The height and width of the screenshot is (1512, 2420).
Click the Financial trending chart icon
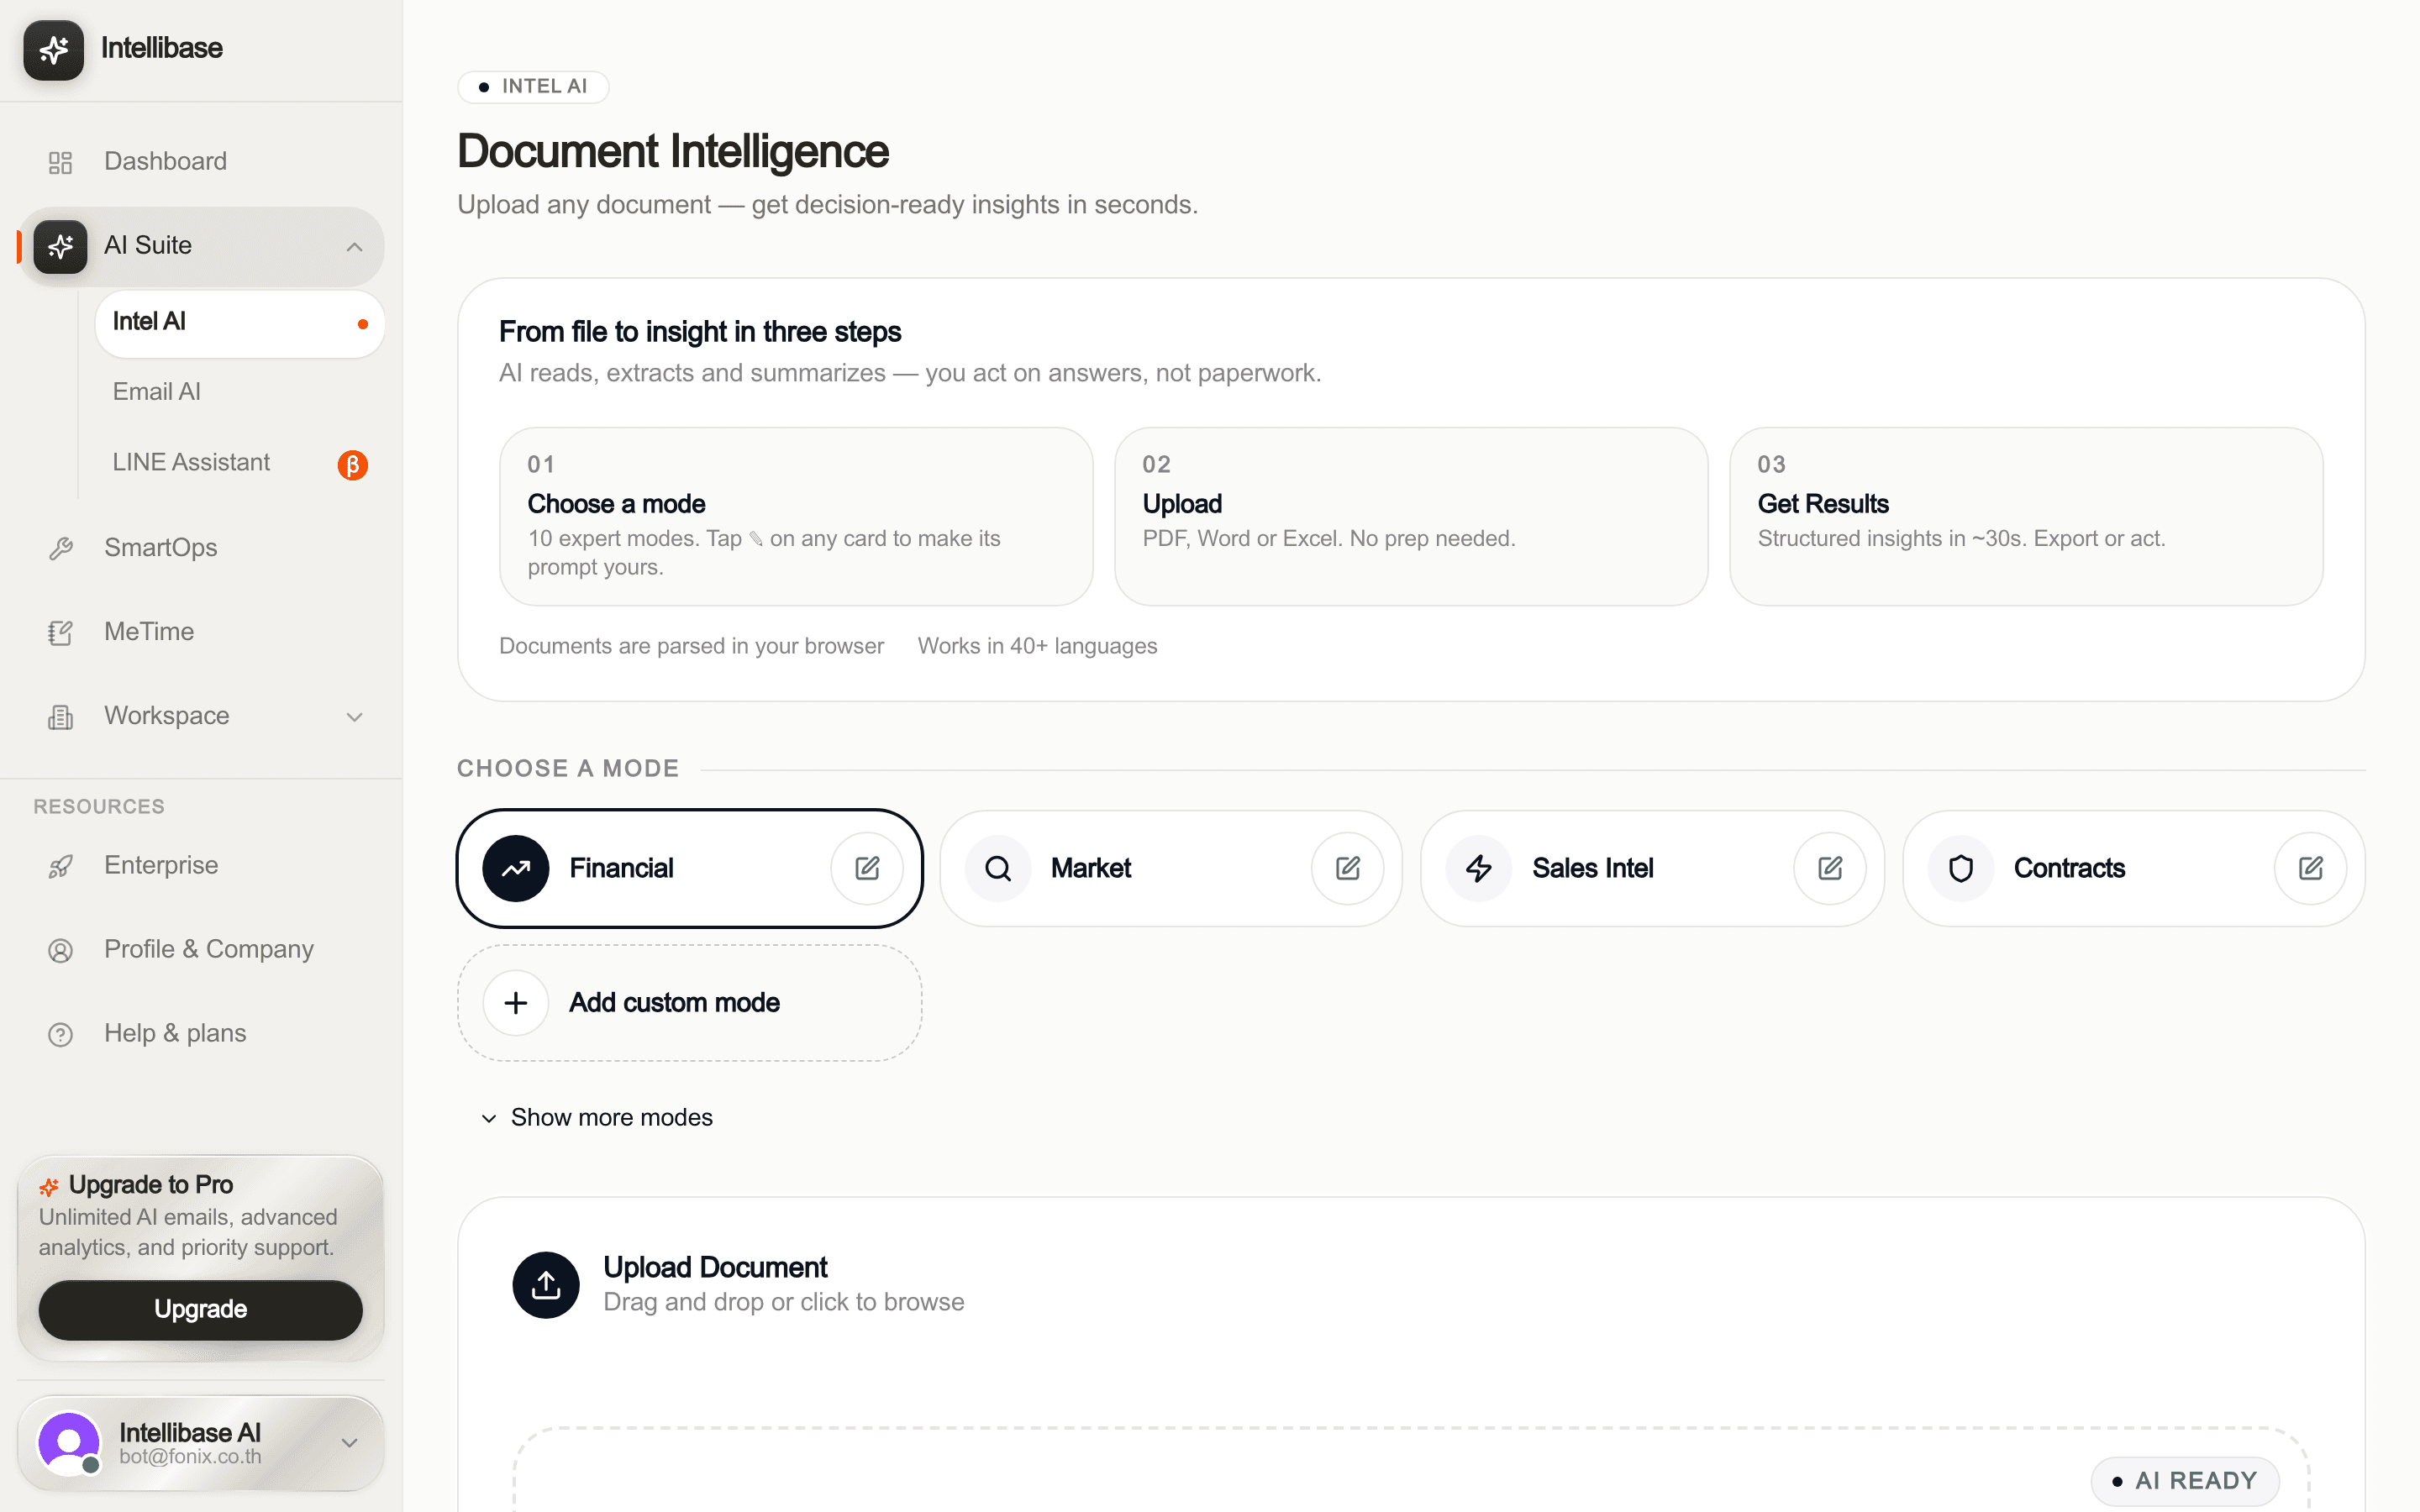(516, 868)
